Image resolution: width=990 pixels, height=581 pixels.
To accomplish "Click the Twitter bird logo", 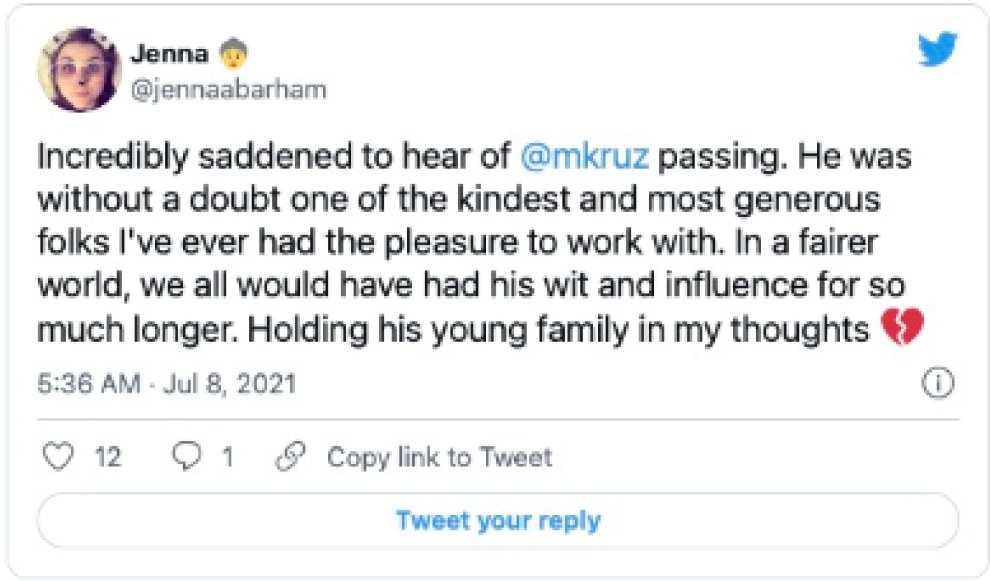I will (x=937, y=50).
